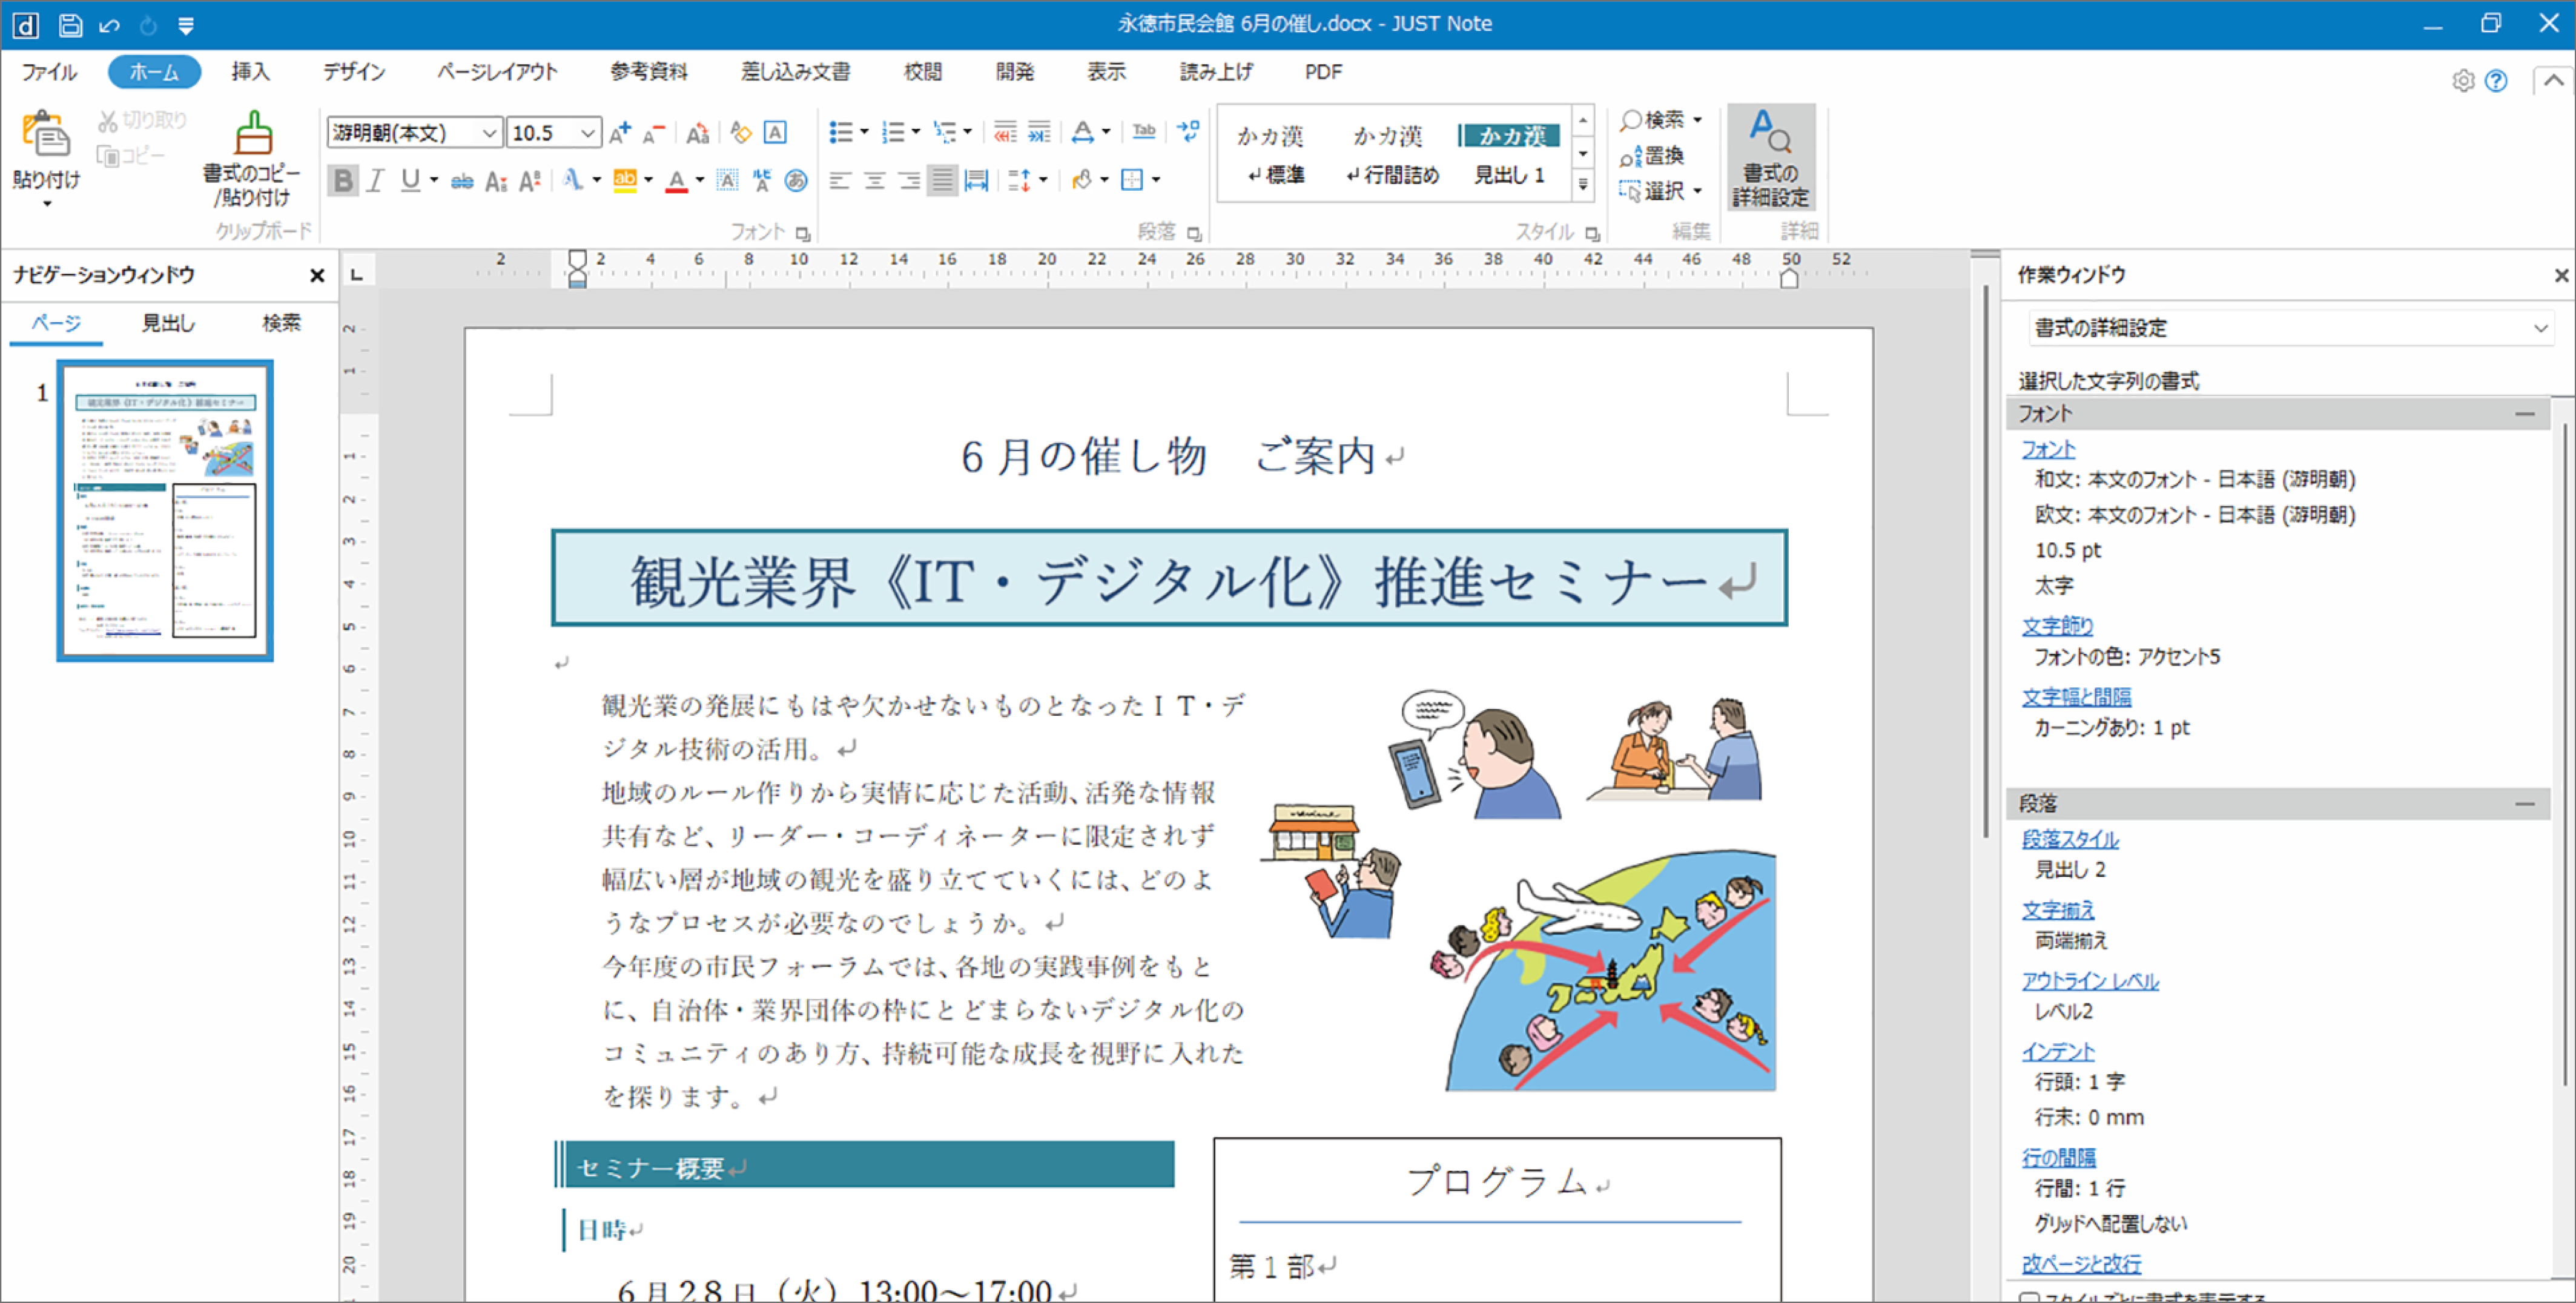
Task: Open 書式の詳細設定 ribbon button
Action: 1770,158
